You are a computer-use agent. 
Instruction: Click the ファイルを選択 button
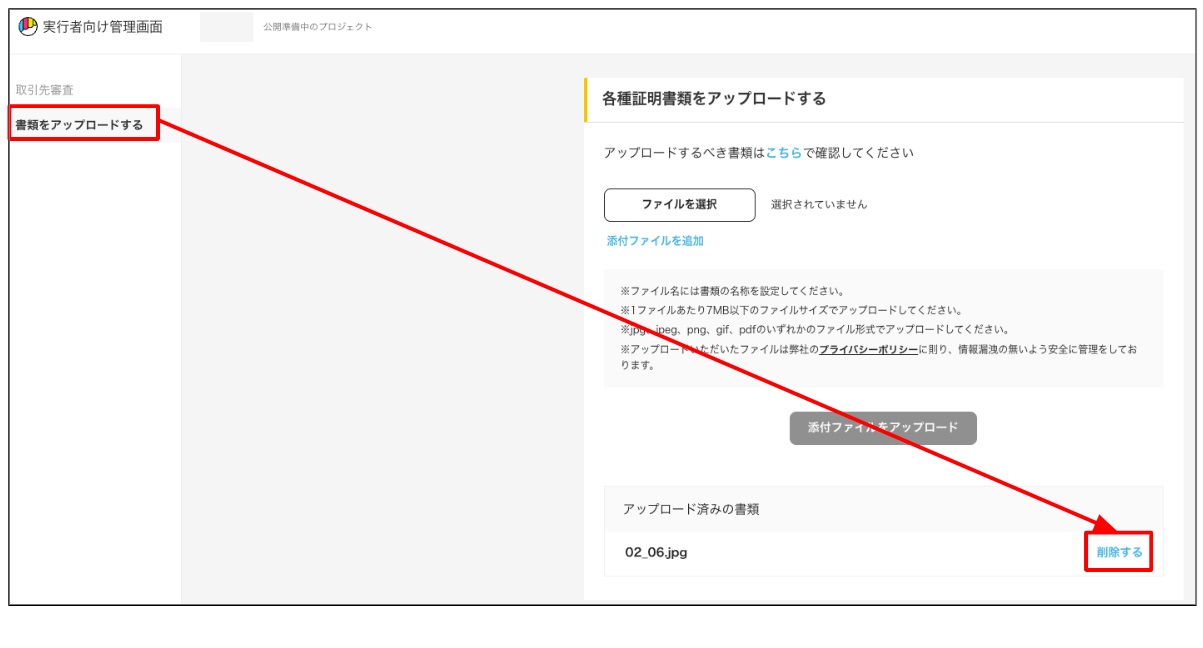click(679, 204)
